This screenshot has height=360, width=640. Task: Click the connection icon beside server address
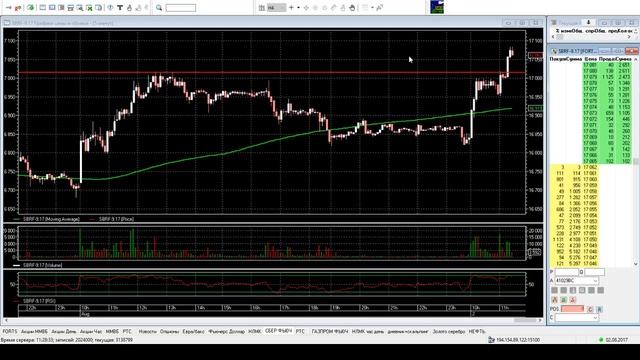[491, 340]
